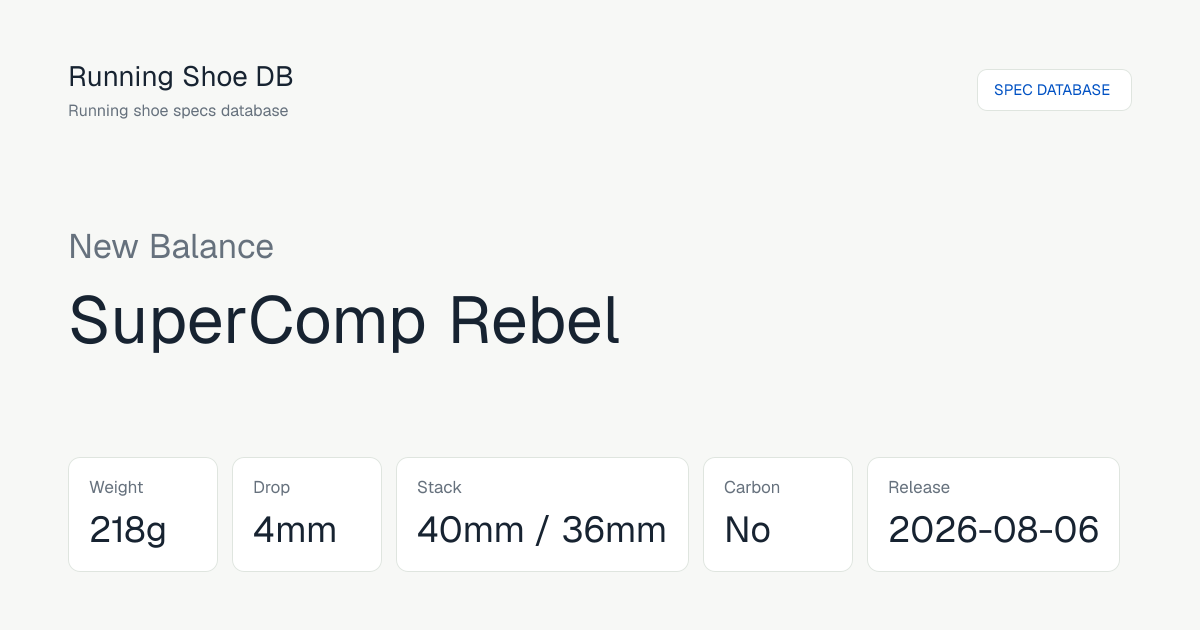Open the Release spec card
The height and width of the screenshot is (630, 1200).
pyautogui.click(x=993, y=514)
